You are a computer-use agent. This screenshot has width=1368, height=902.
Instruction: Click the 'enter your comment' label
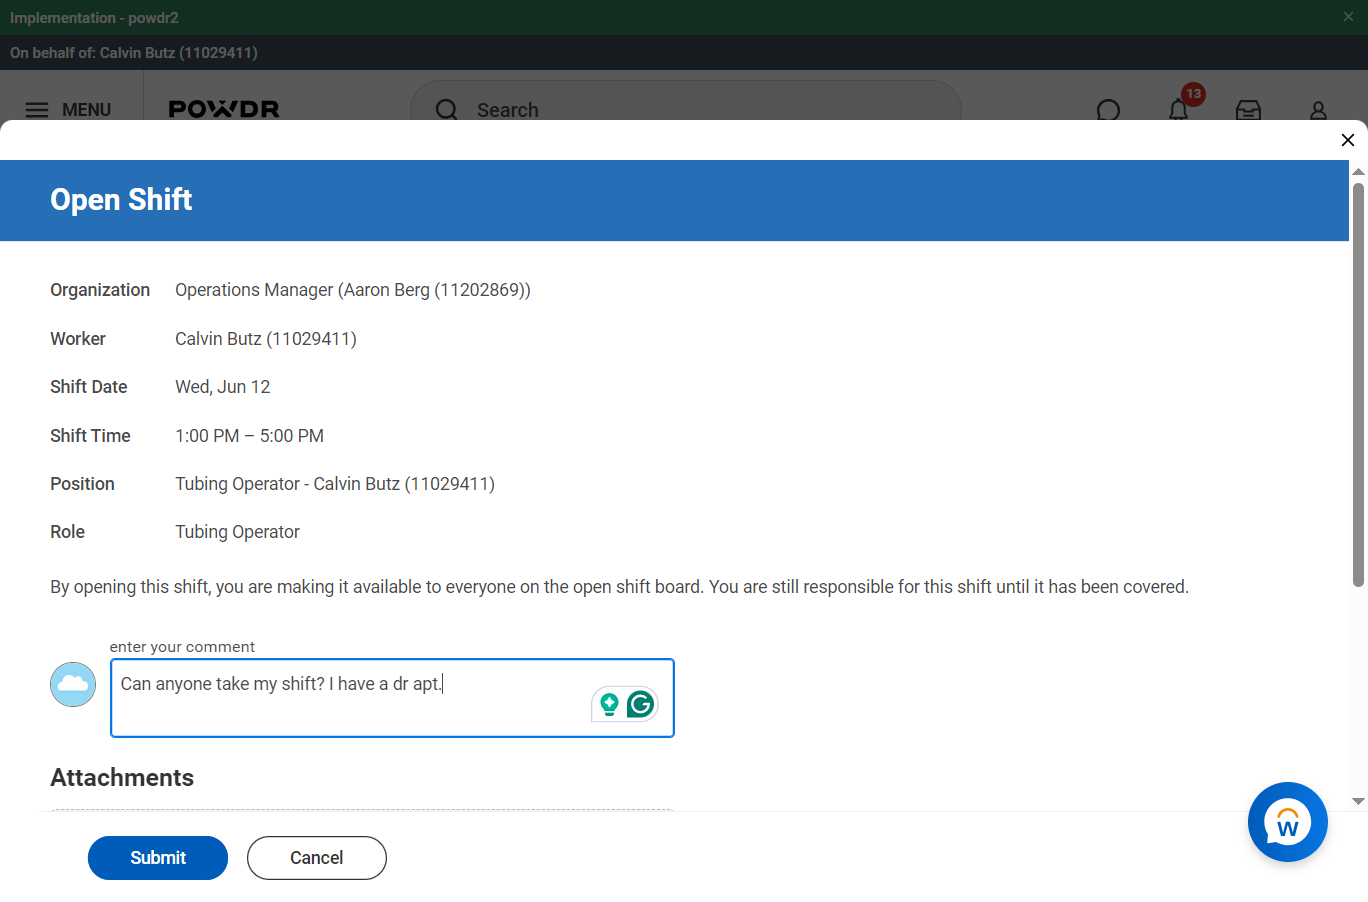tap(182, 647)
